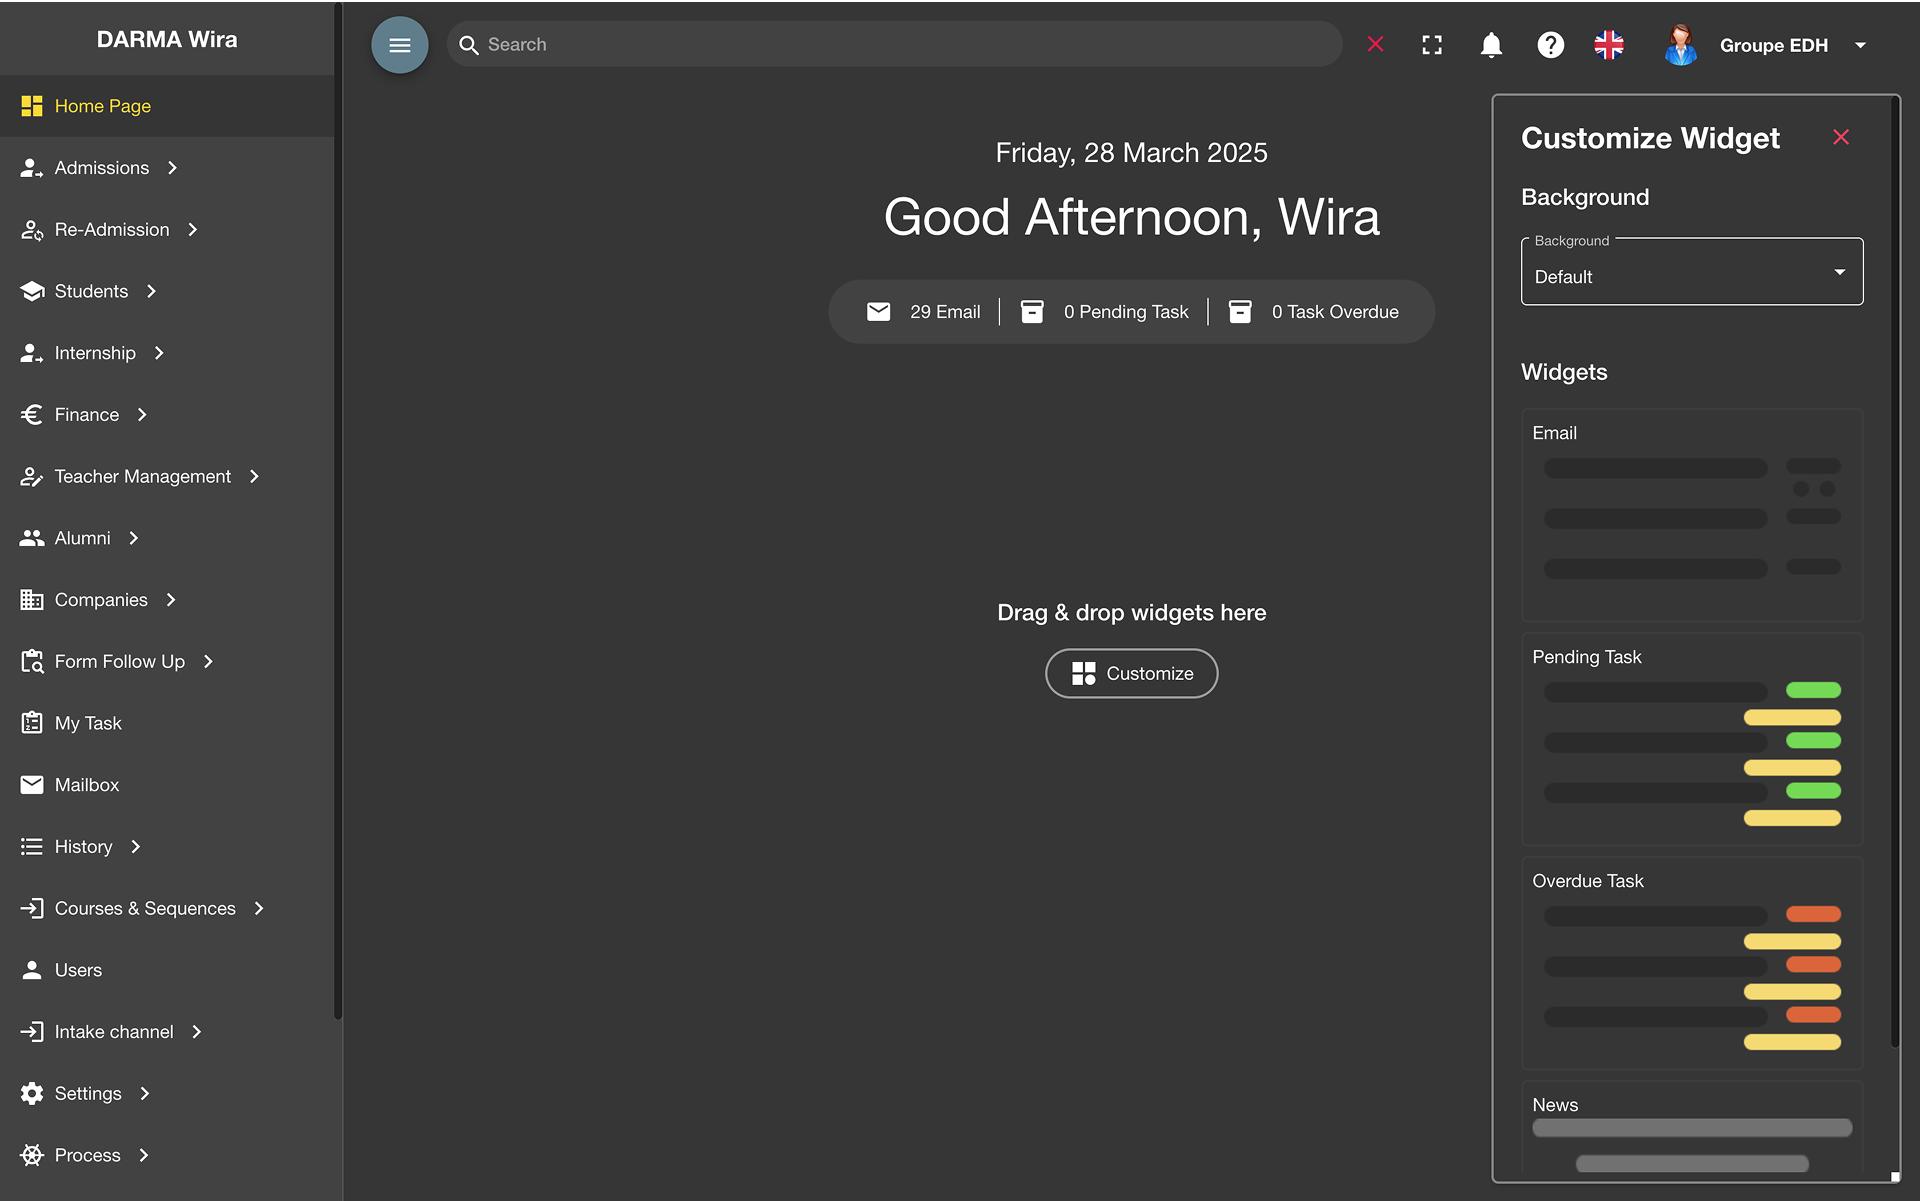The image size is (1920, 1201).
Task: Click the help question mark icon
Action: (x=1550, y=45)
